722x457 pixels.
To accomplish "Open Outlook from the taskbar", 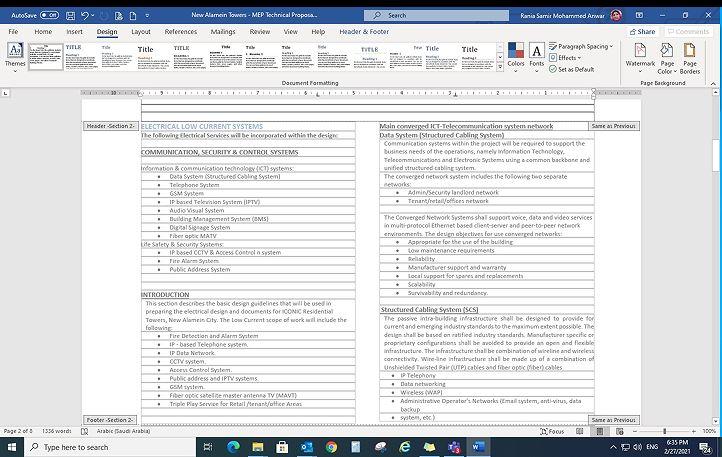I will 307,447.
